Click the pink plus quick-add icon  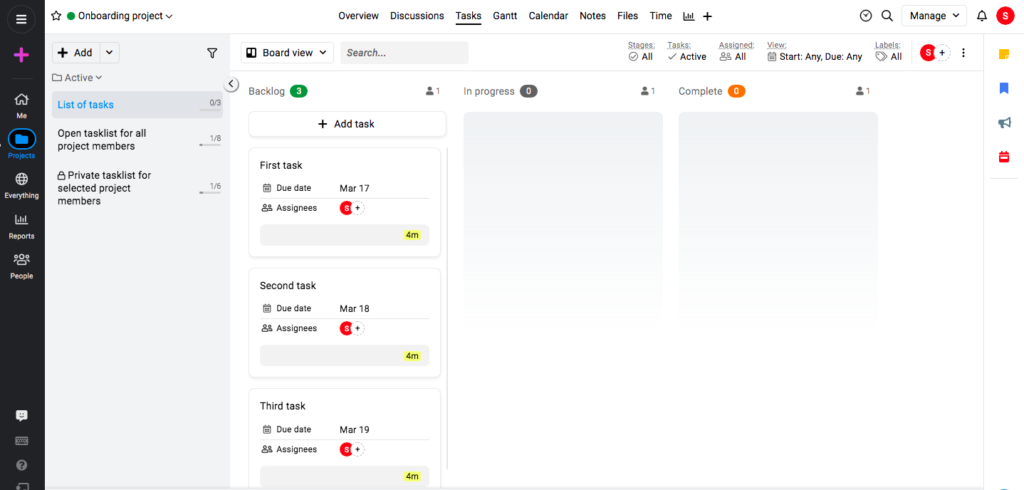pos(21,55)
